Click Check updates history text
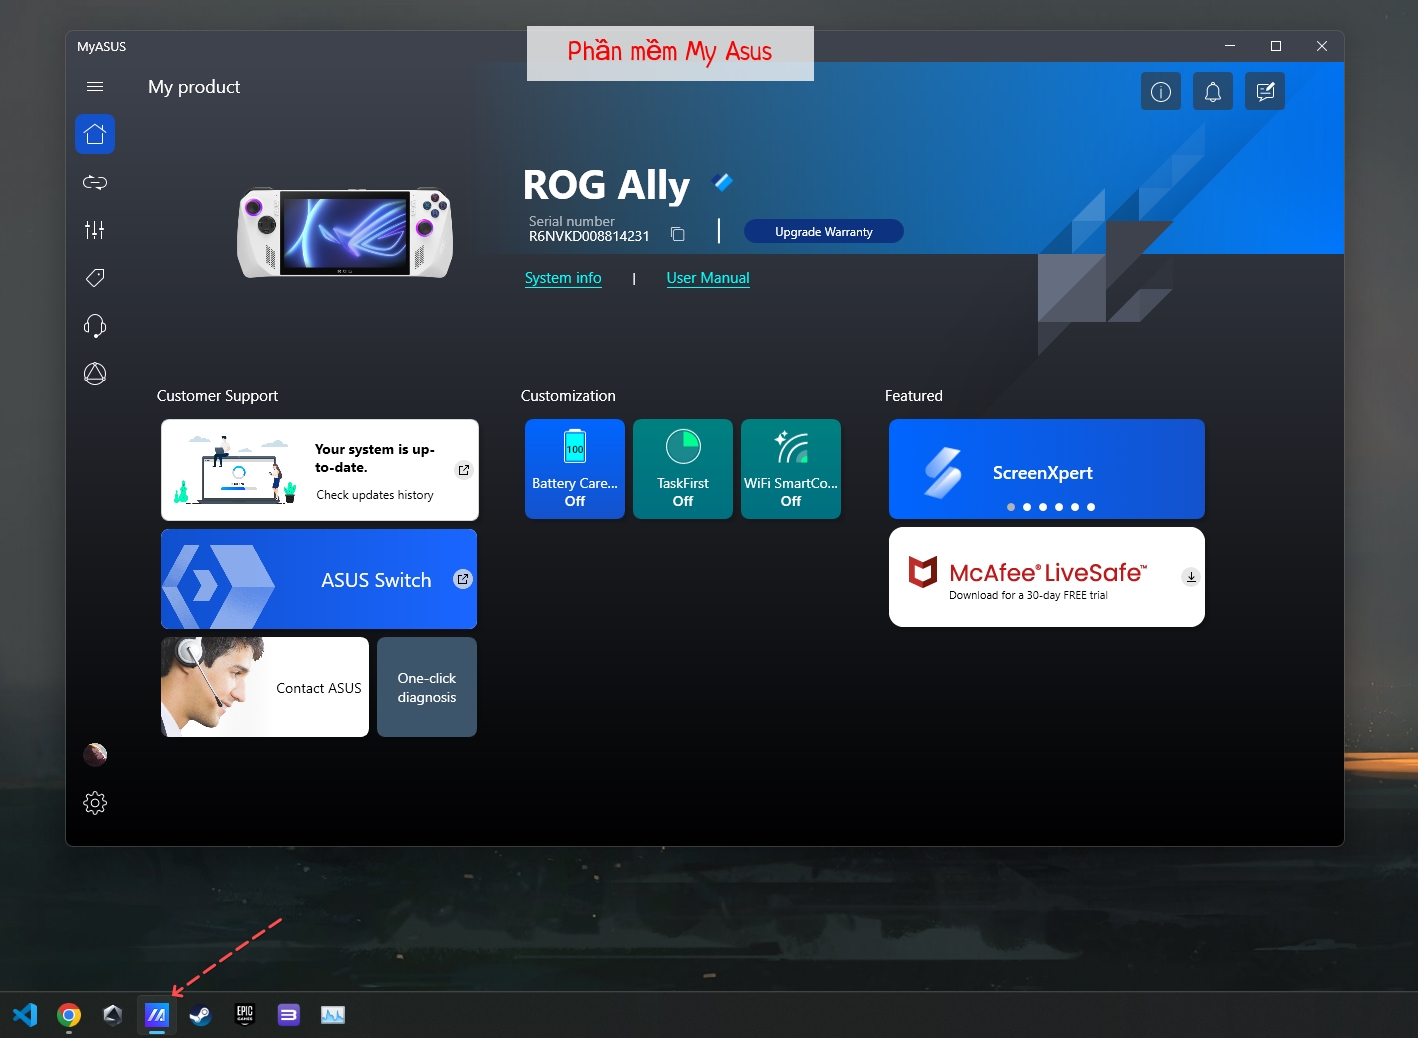1418x1038 pixels. (x=375, y=495)
